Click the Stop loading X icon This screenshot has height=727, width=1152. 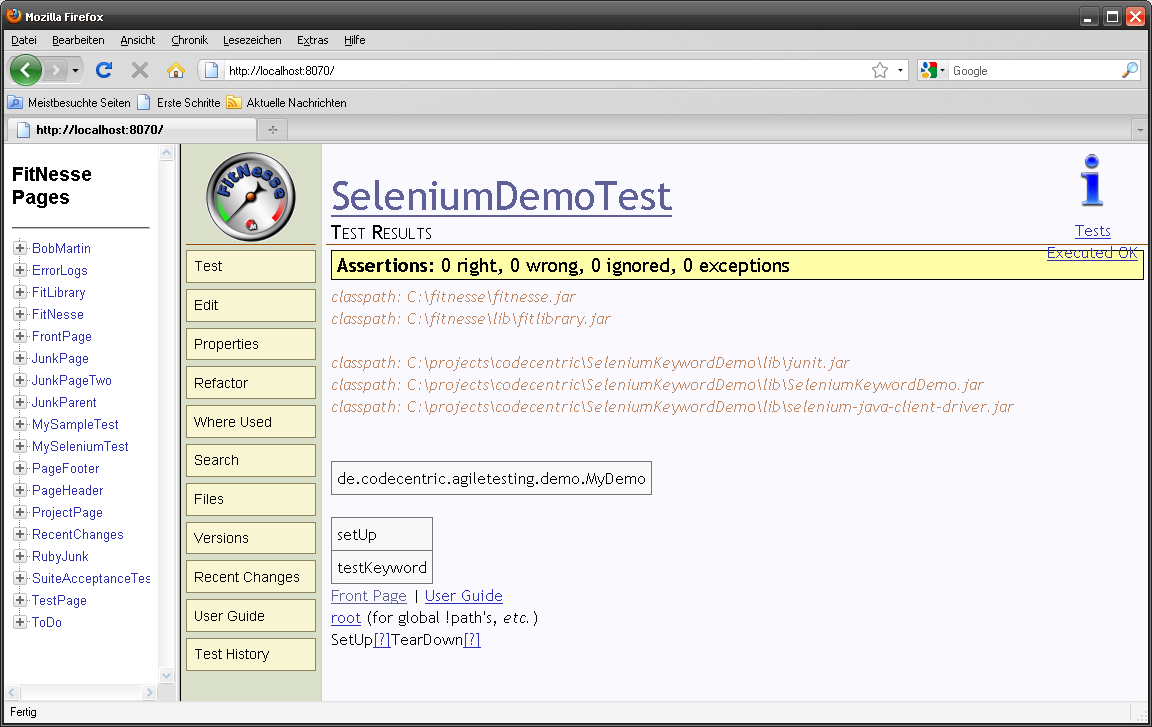140,70
